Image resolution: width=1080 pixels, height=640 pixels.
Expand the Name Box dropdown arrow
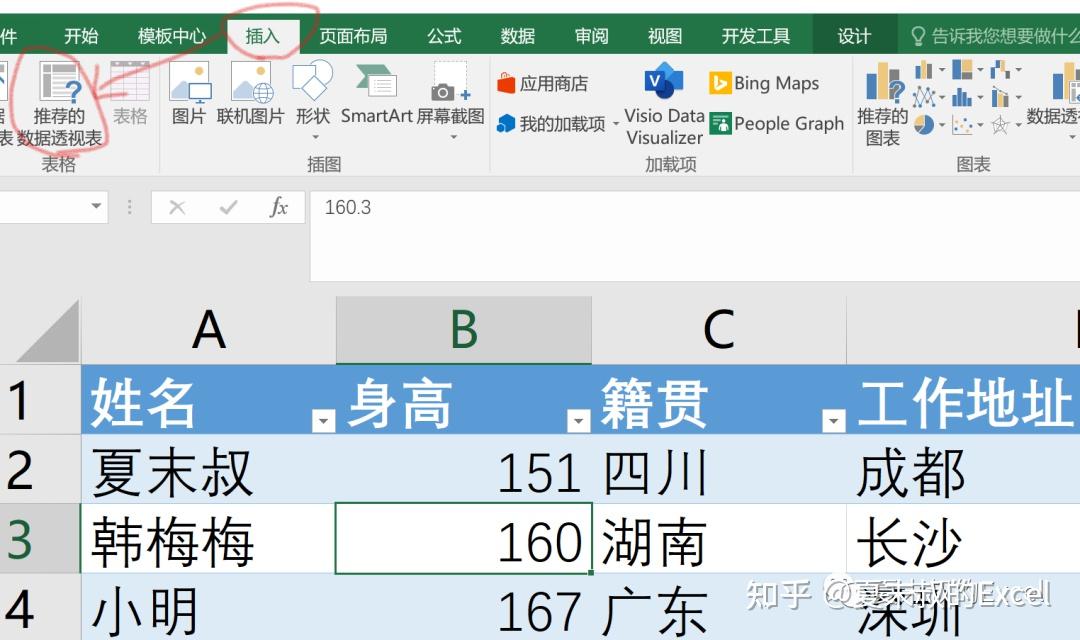pos(96,207)
